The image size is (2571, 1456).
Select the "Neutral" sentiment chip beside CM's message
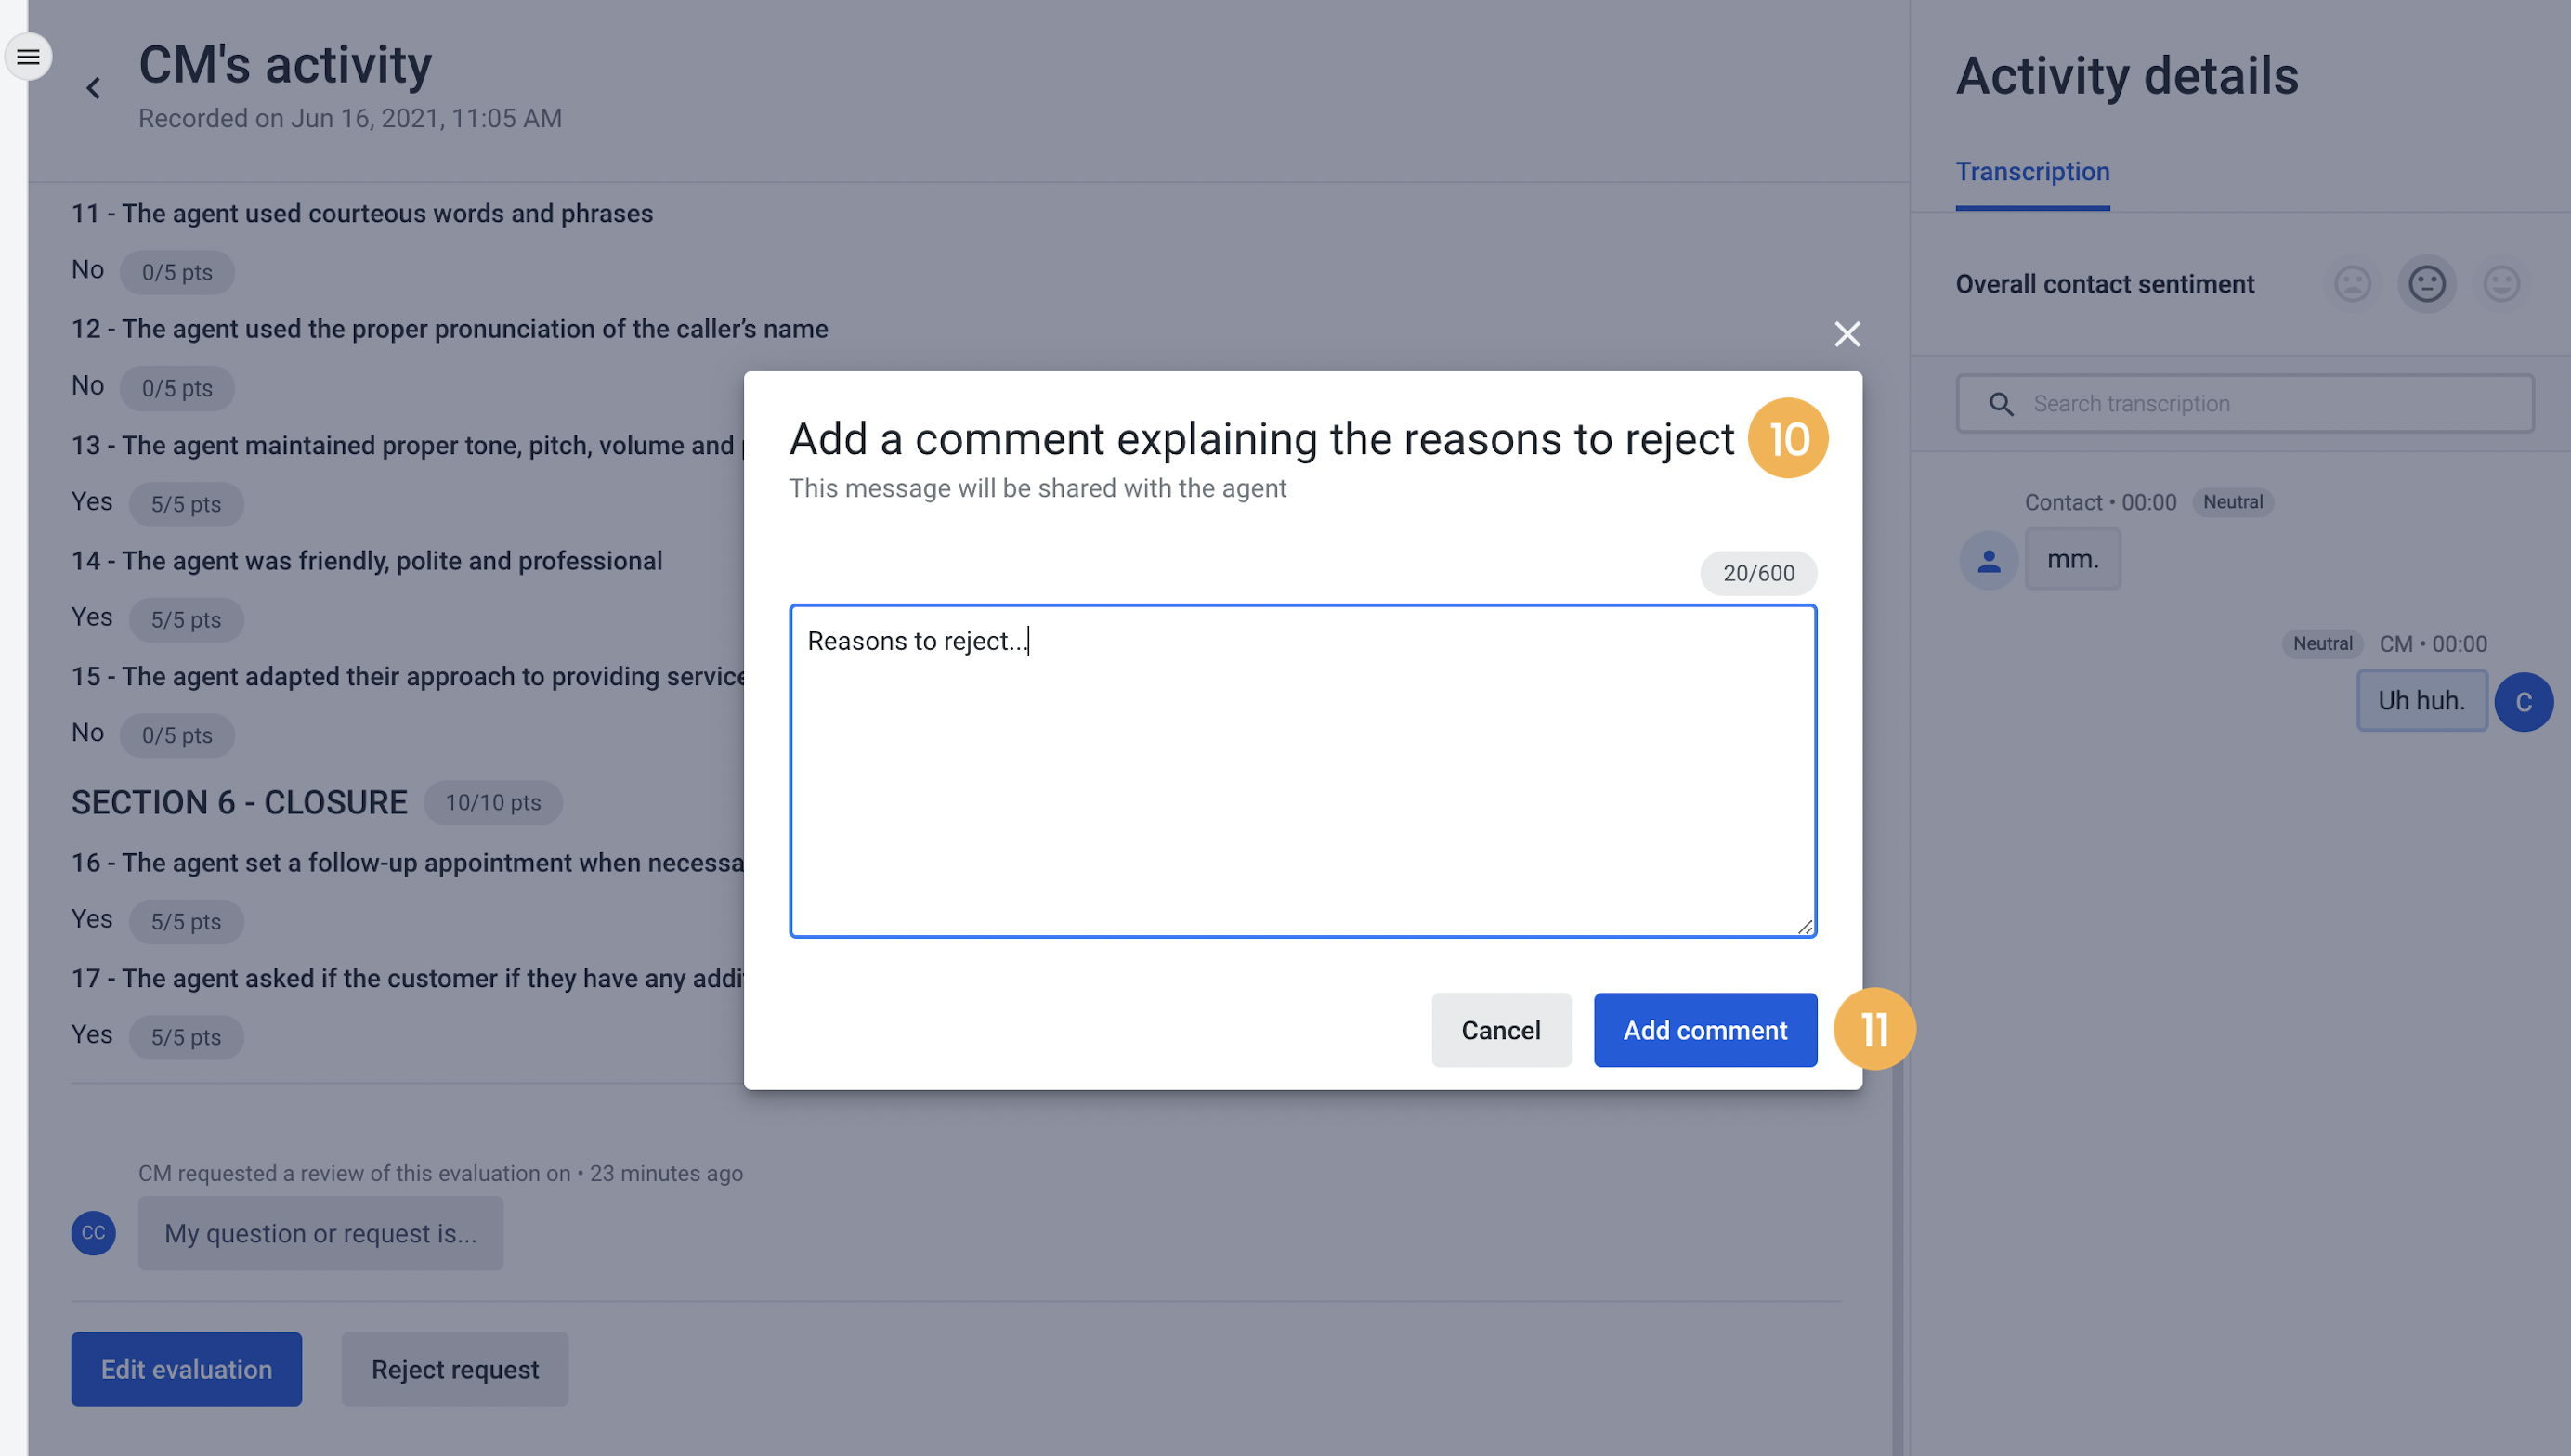click(2322, 643)
